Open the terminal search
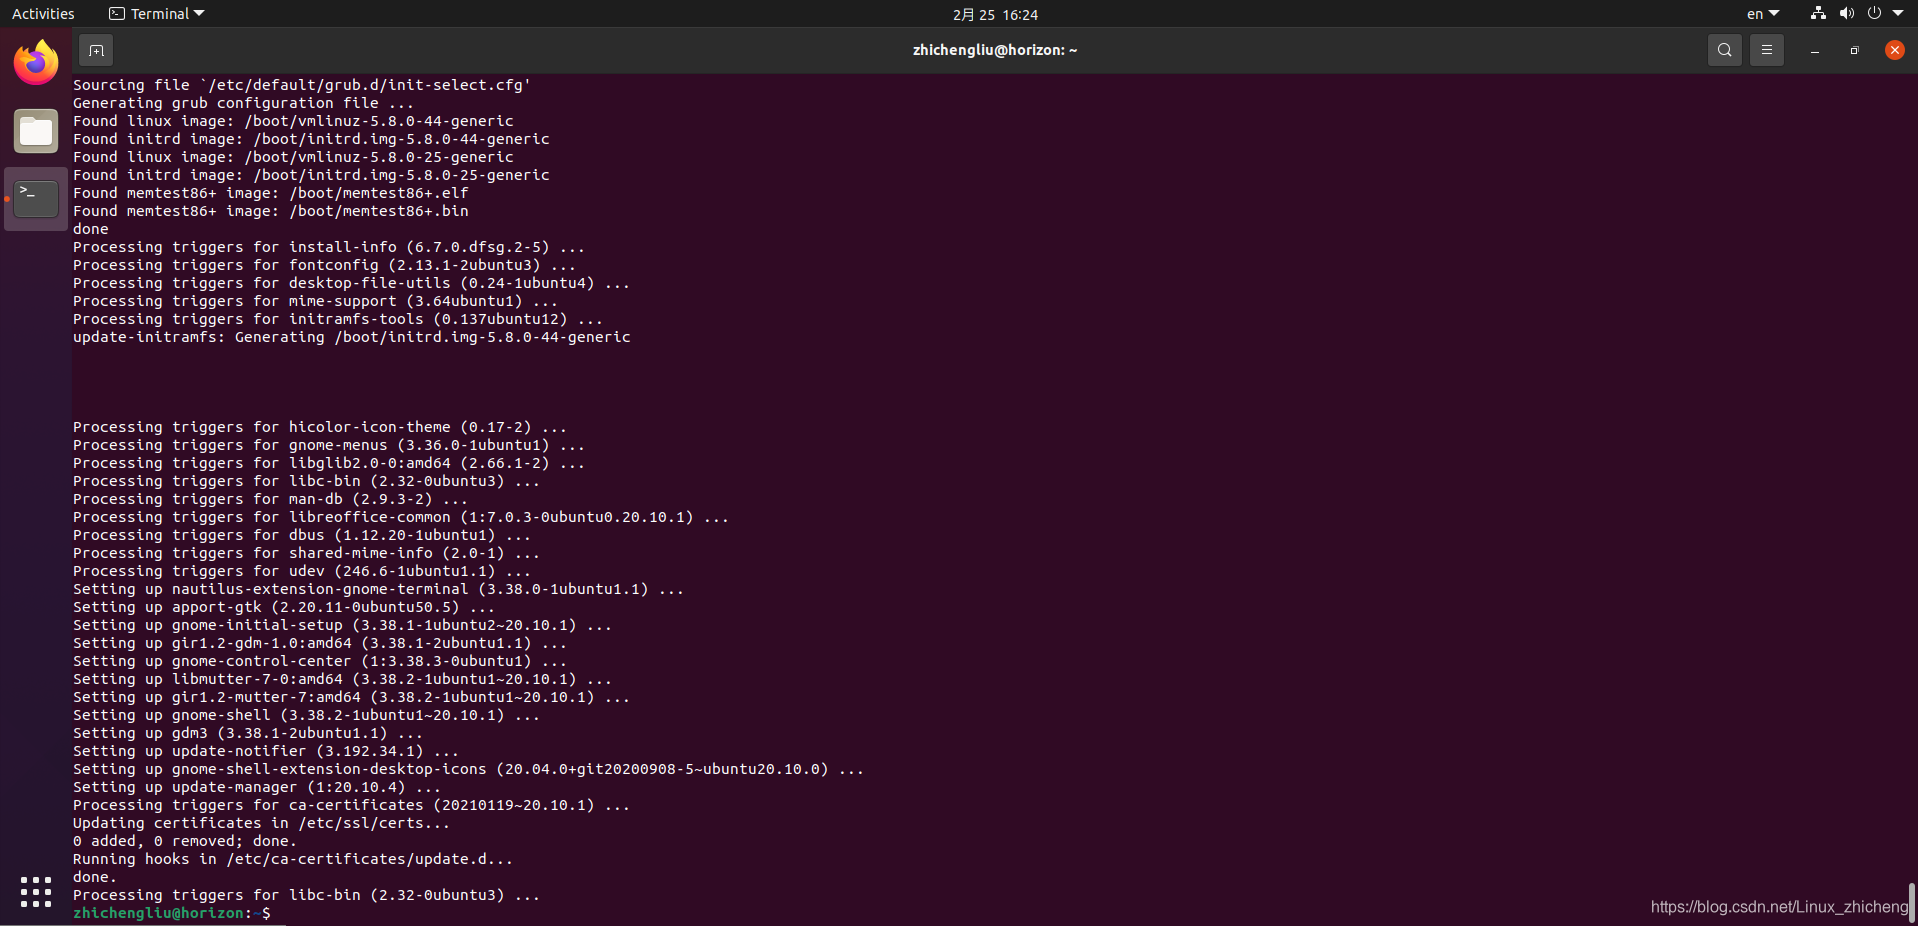 [1724, 50]
